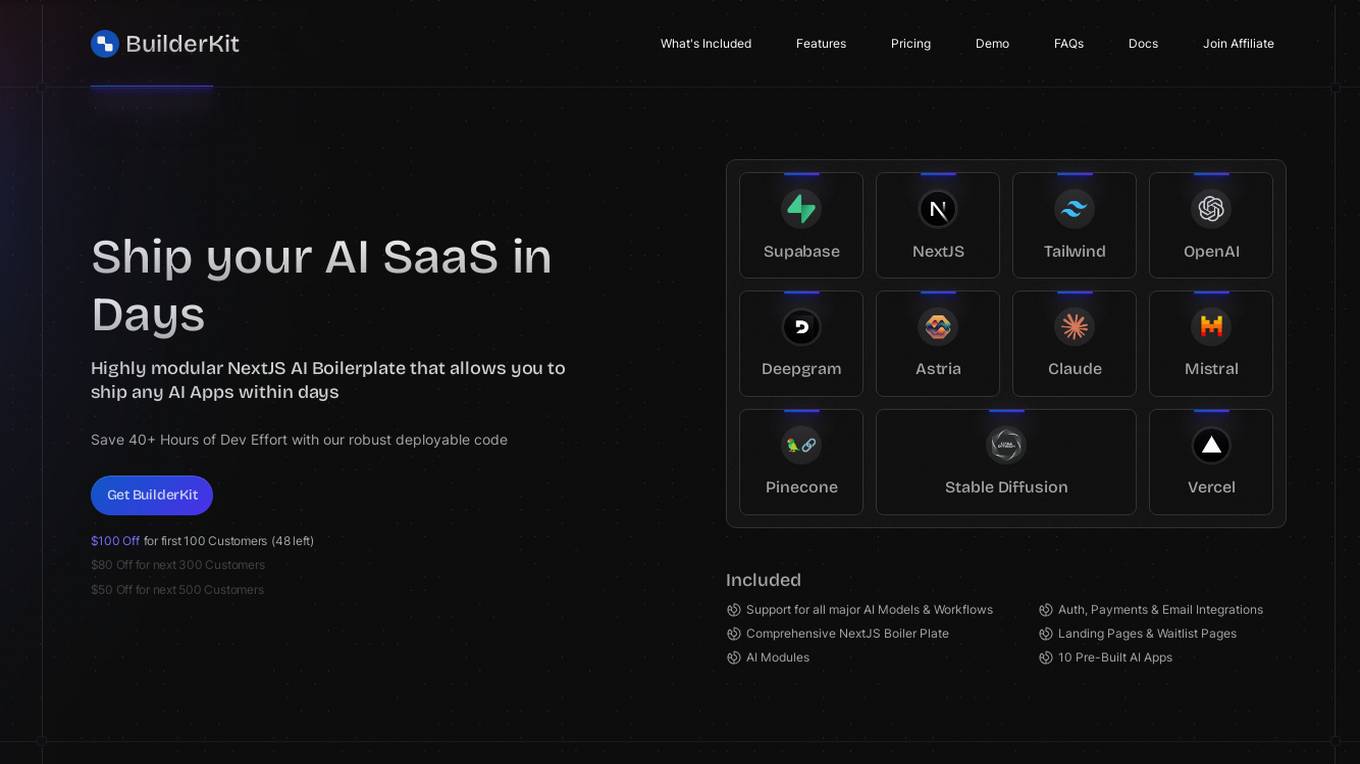Open Docs in the navbar
Screen dimensions: 1360x764
(x=1143, y=44)
